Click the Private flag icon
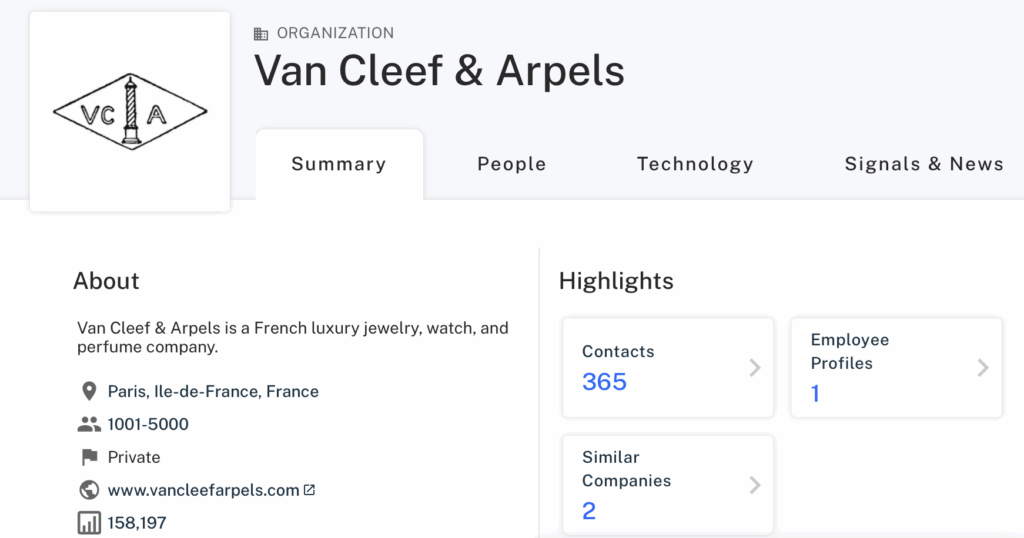 coord(89,457)
